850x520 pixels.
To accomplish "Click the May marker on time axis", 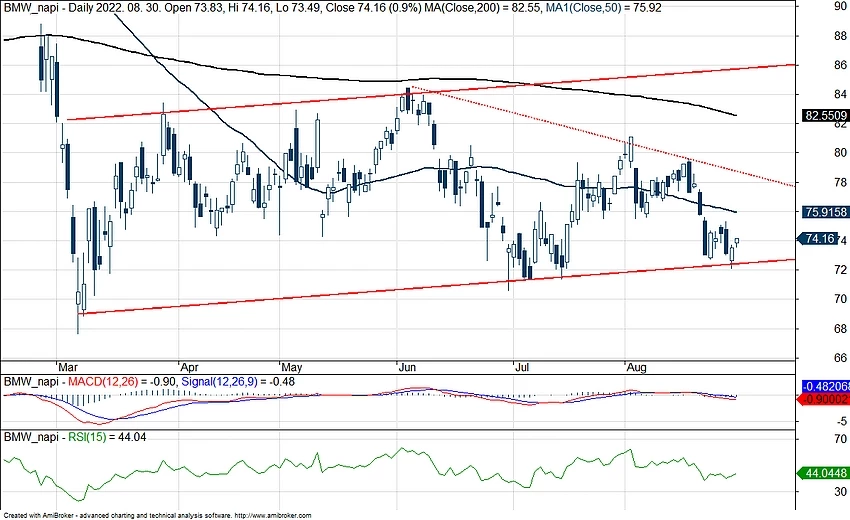I will pos(293,366).
